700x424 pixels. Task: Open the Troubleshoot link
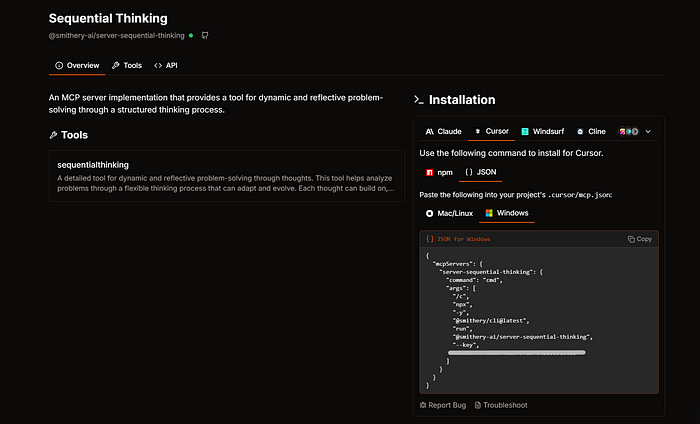point(501,405)
